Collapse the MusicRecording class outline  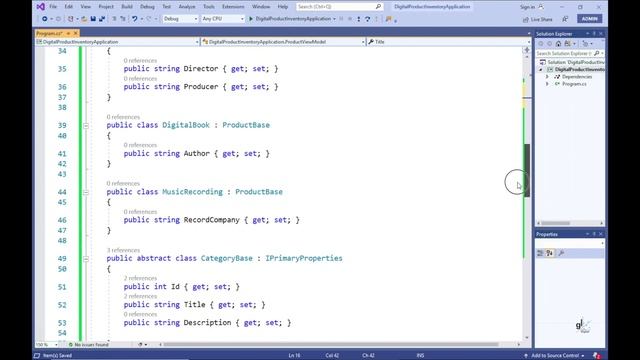click(86, 192)
